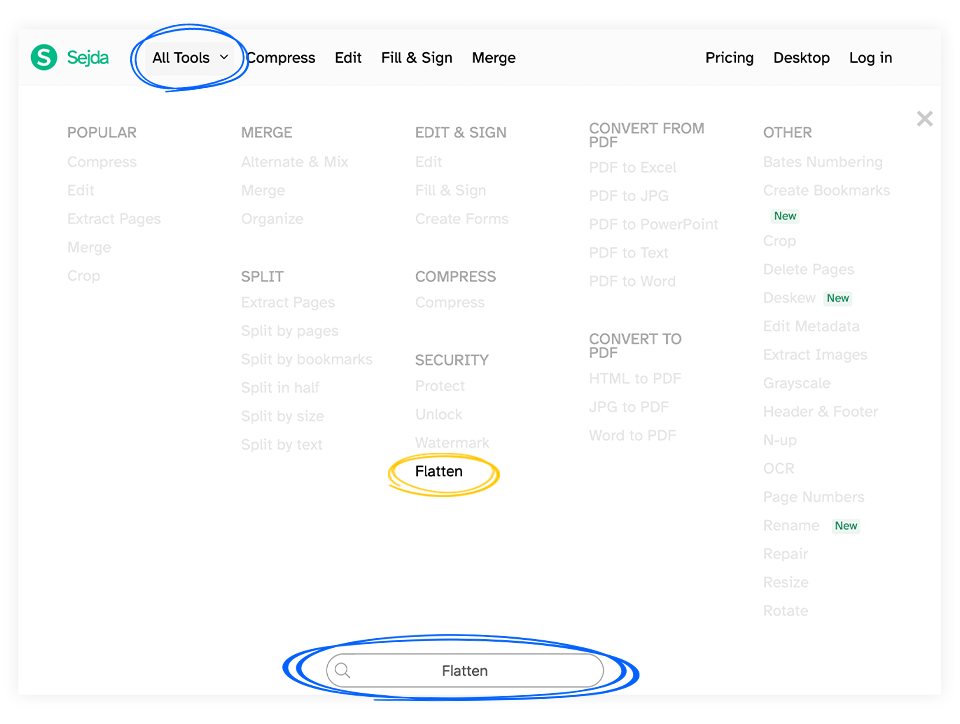The width and height of the screenshot is (960, 724).
Task: Click the Flatten search input field
Action: pyautogui.click(x=465, y=671)
